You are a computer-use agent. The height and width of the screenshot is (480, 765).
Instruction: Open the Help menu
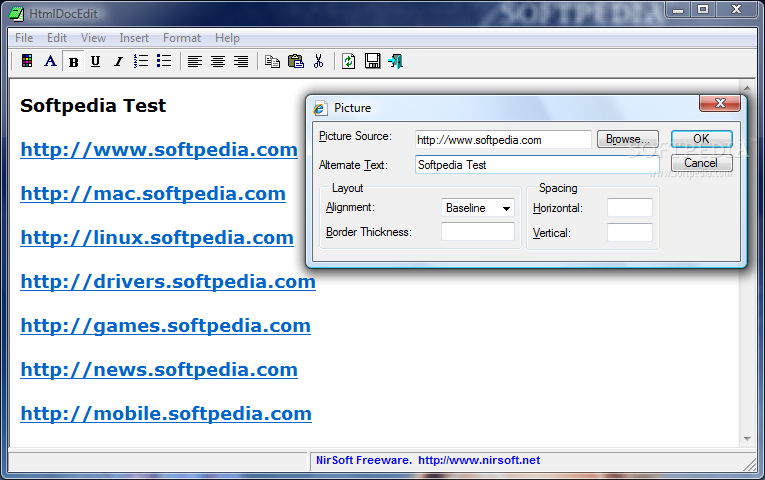point(227,38)
